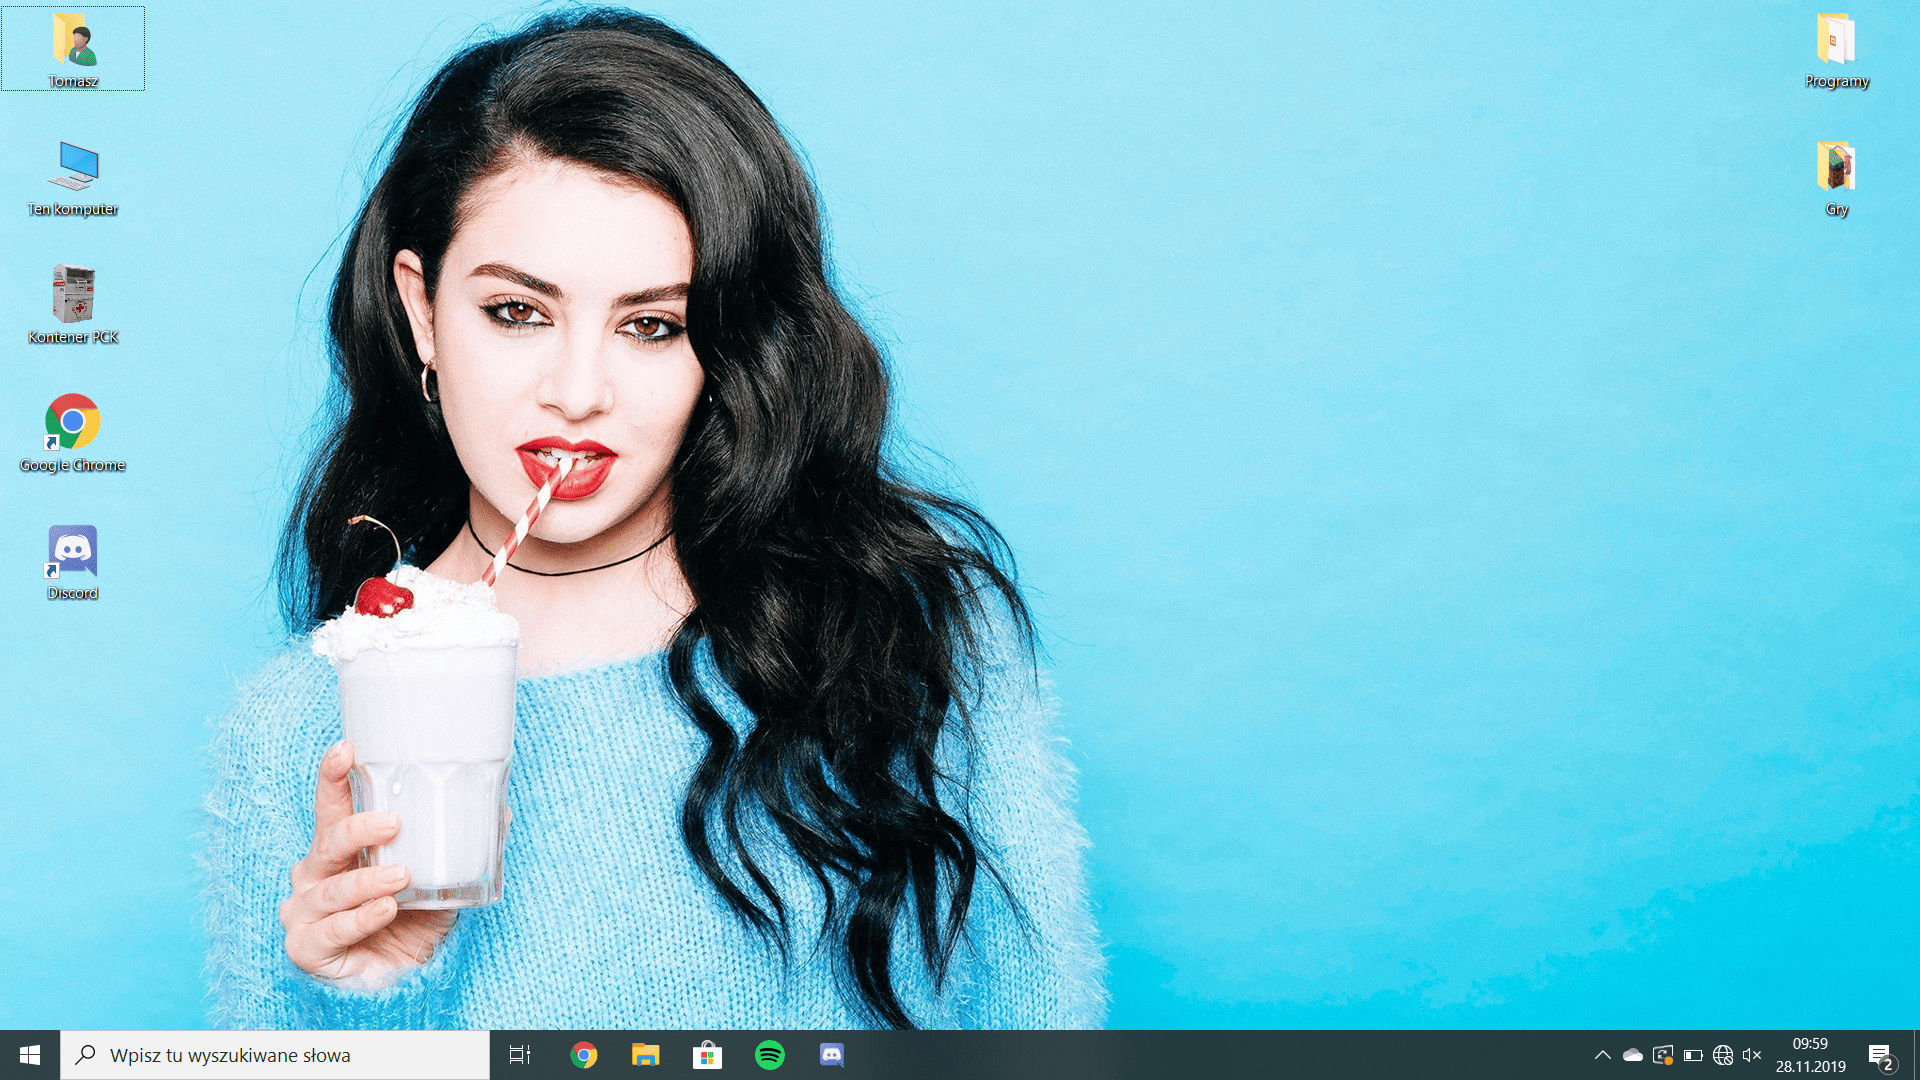Open the clock and date flyout
The image size is (1920, 1080).
[x=1810, y=1055]
